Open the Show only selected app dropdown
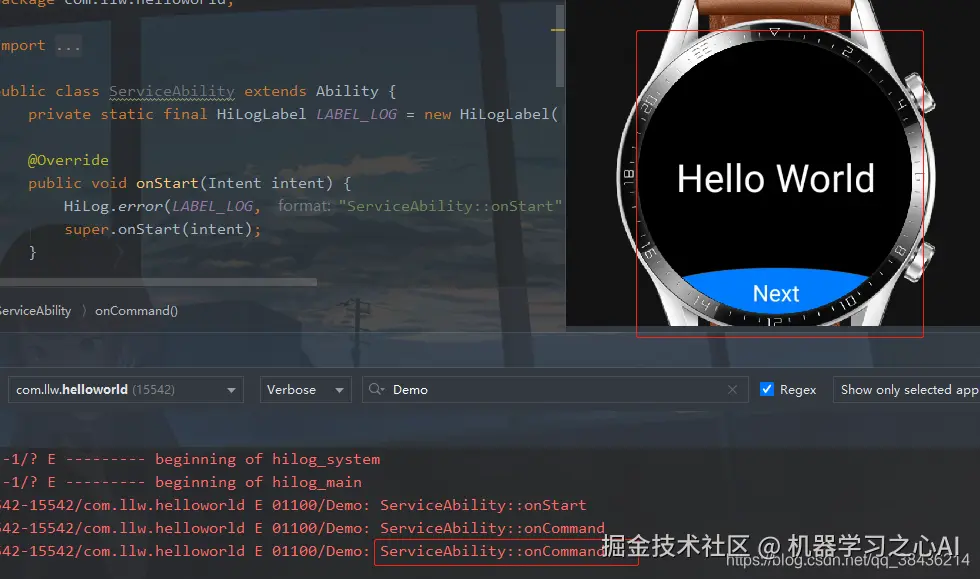Screen dimensions: 980x579 (908, 390)
